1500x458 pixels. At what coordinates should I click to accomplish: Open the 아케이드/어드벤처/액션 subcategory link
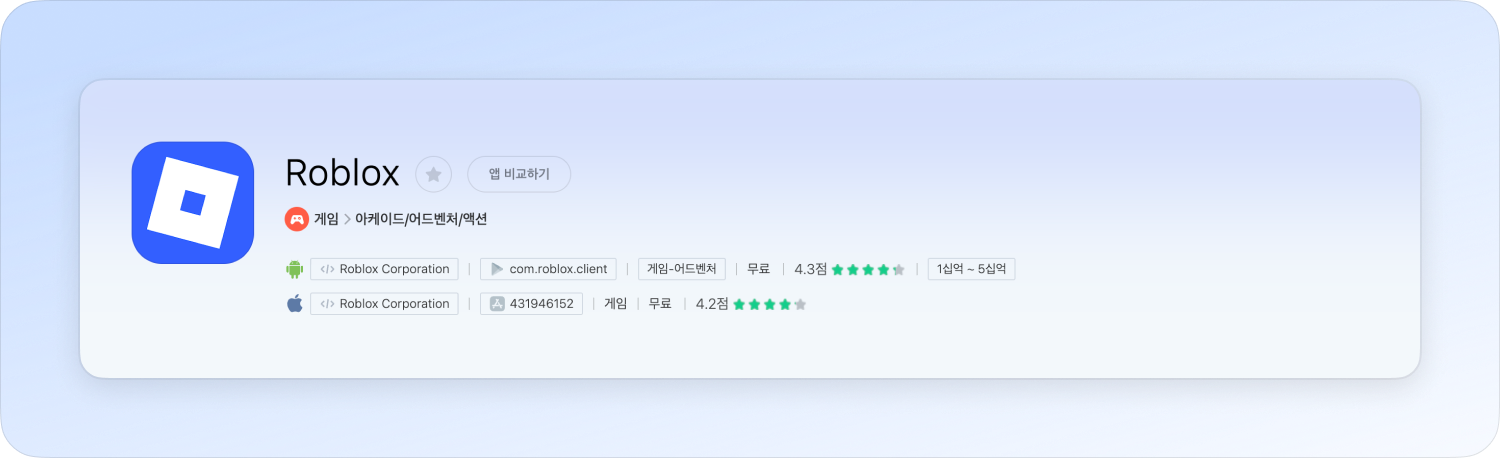(x=421, y=219)
